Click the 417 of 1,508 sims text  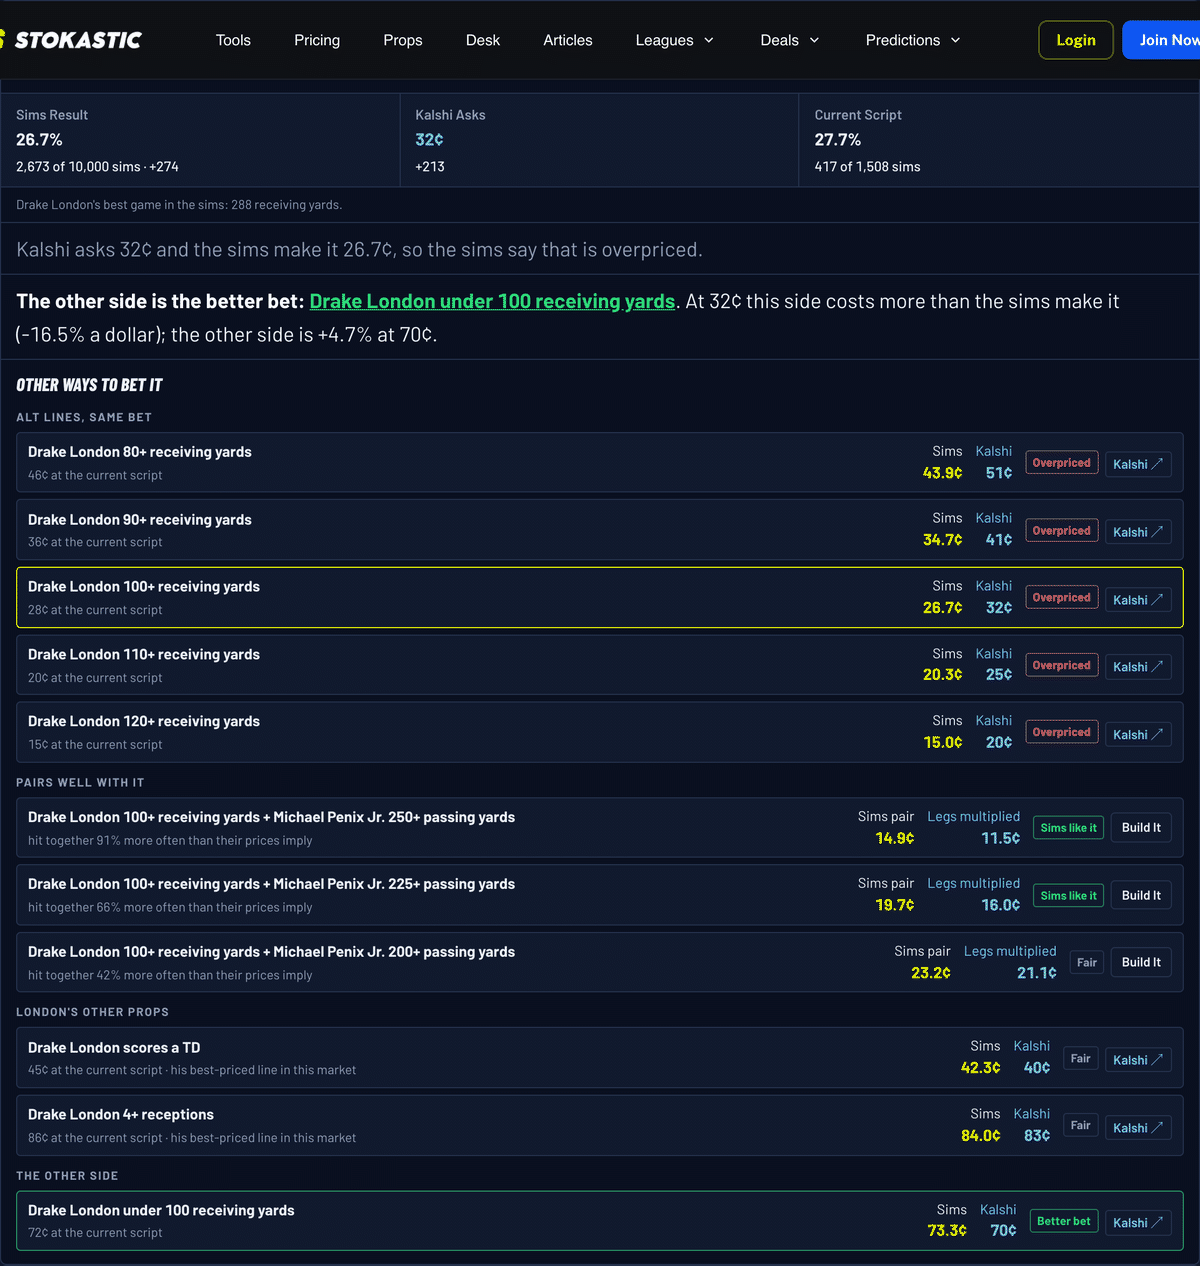coord(867,167)
